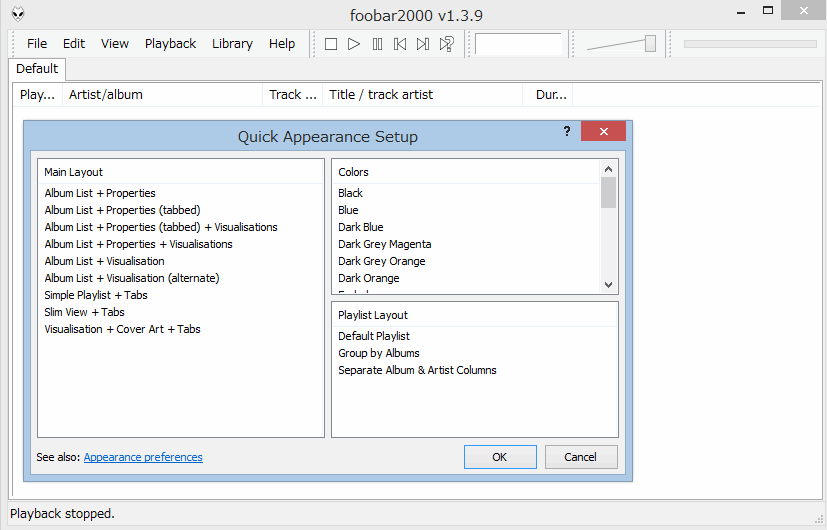827x530 pixels.
Task: Click the Play... column header
Action: pos(37,95)
